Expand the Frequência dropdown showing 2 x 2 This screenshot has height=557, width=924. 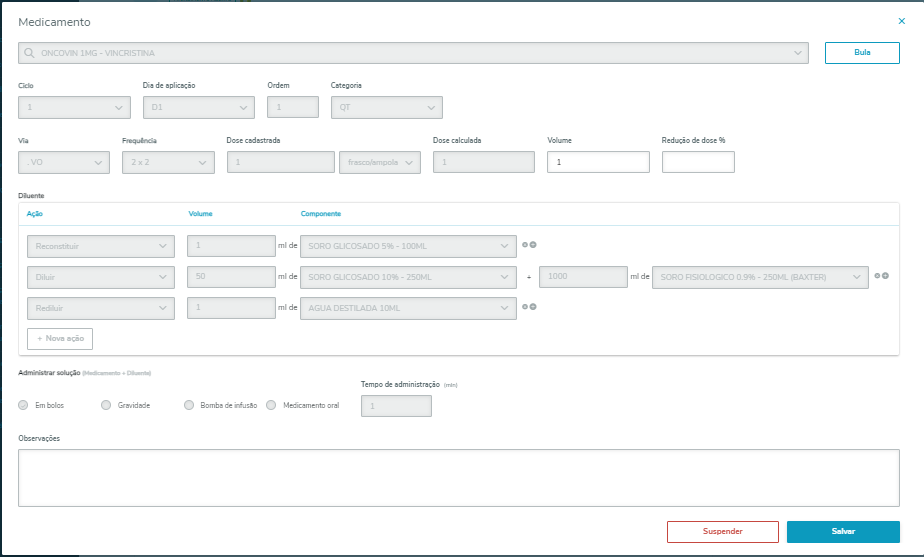tap(168, 162)
